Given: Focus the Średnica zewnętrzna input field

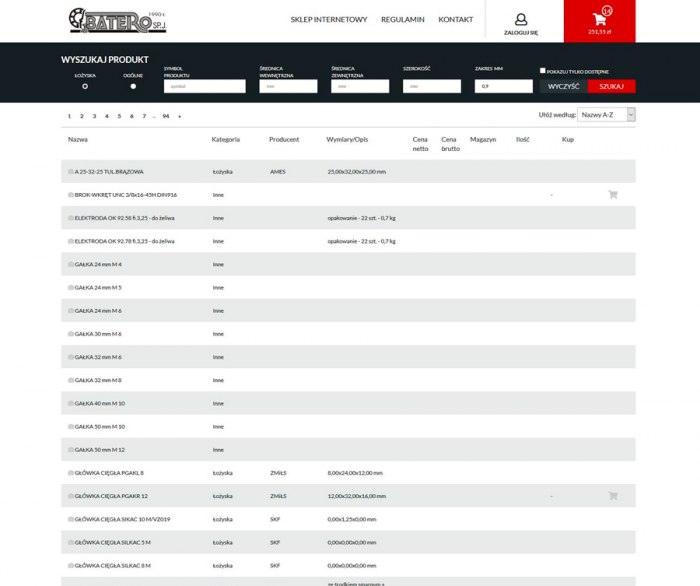Looking at the screenshot, I should (360, 86).
